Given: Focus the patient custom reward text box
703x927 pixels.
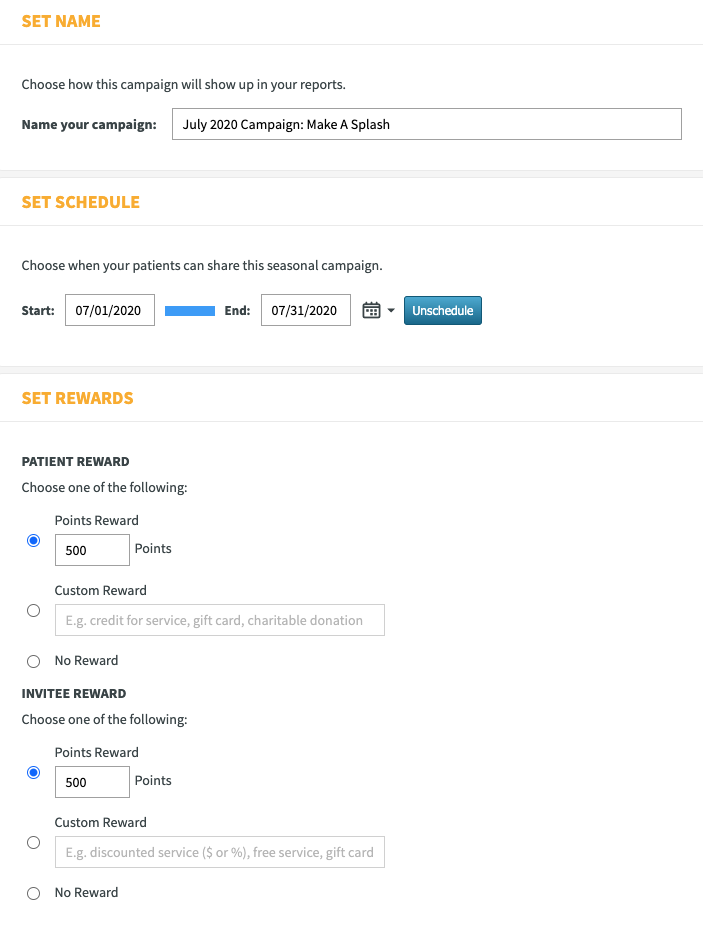Looking at the screenshot, I should click(x=220, y=620).
